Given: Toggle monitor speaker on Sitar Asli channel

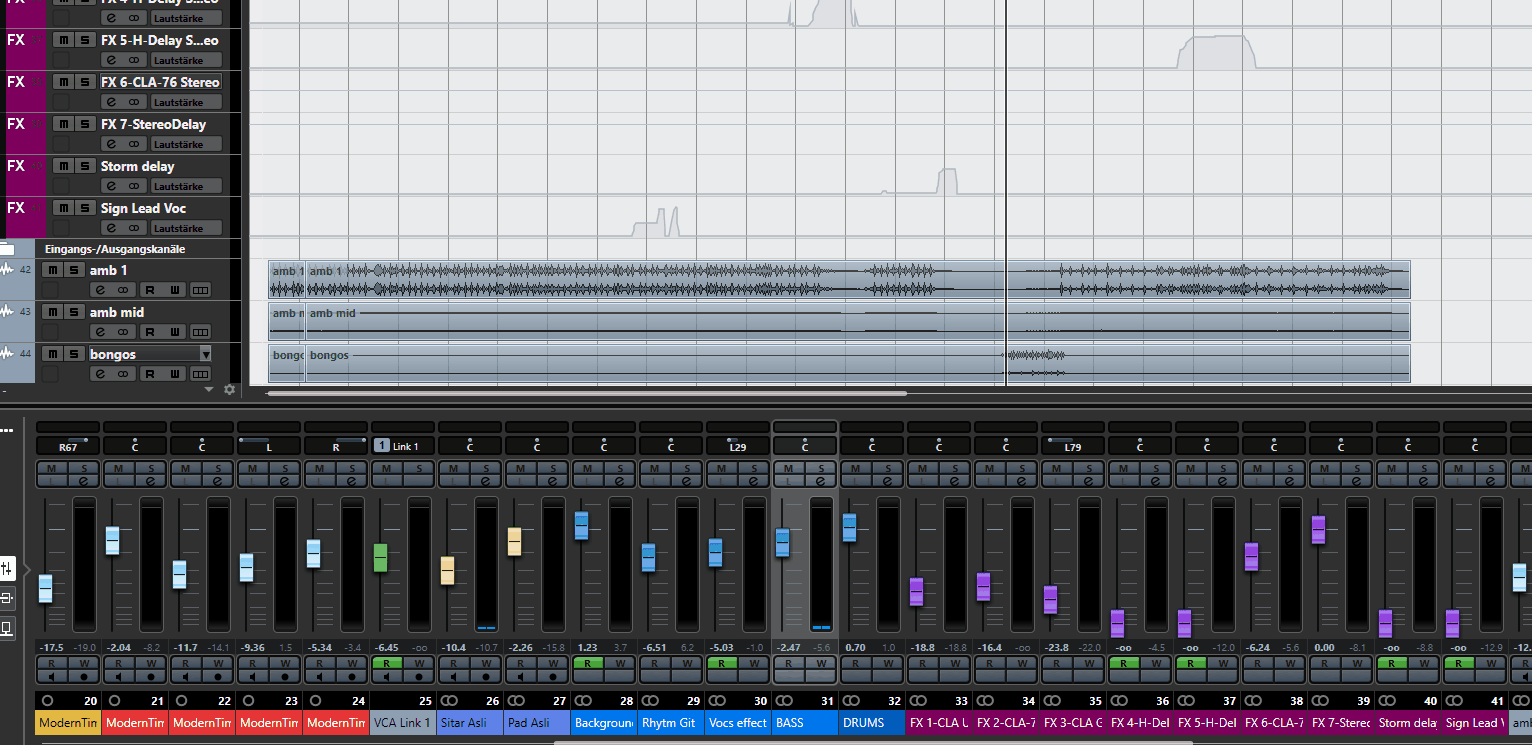Looking at the screenshot, I should click(x=451, y=677).
